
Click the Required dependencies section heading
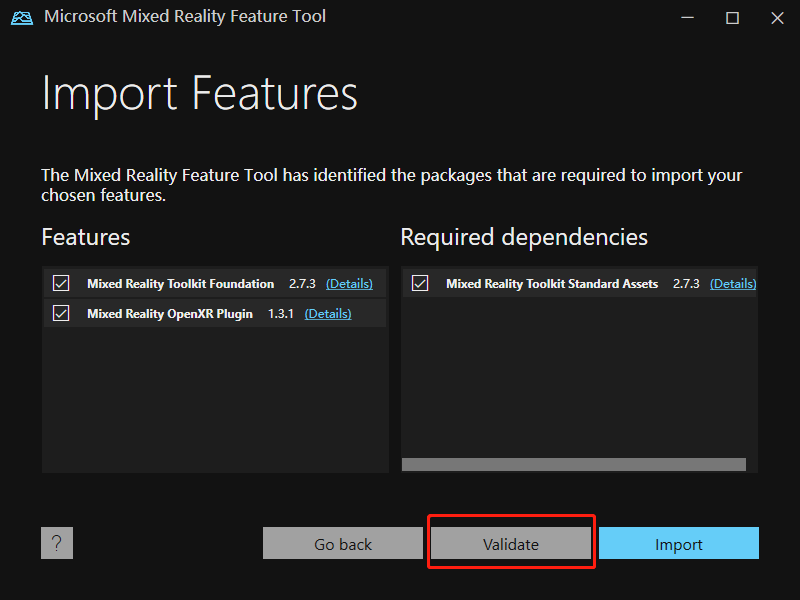click(x=524, y=238)
